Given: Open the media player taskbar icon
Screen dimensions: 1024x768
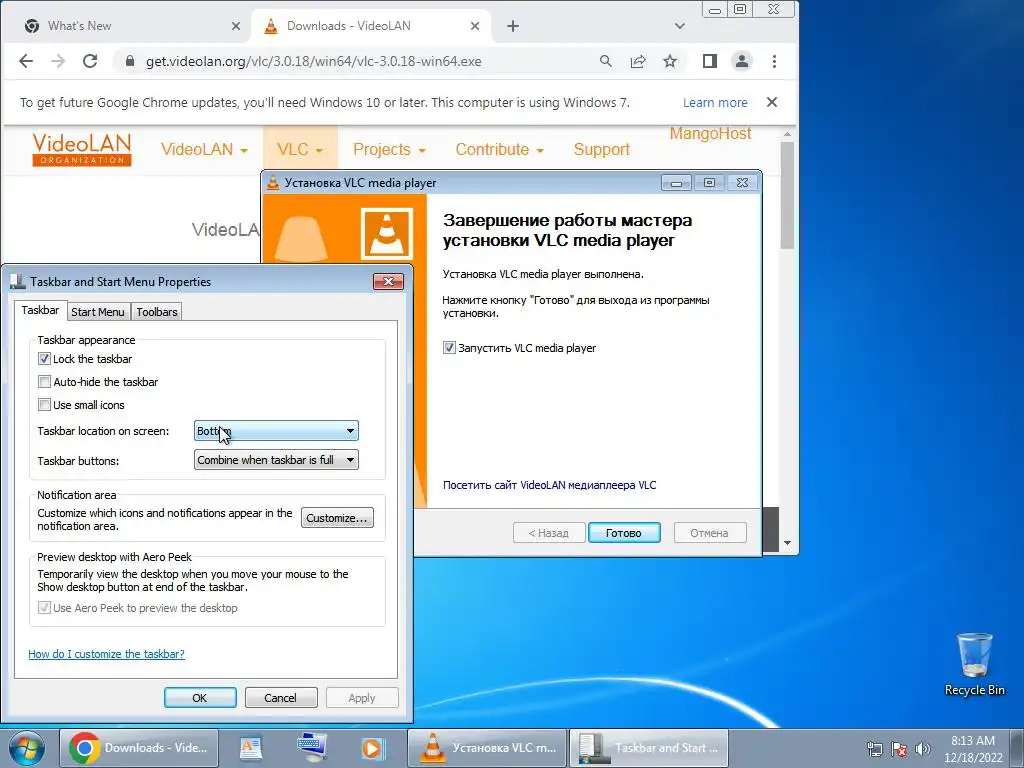Looking at the screenshot, I should point(373,748).
